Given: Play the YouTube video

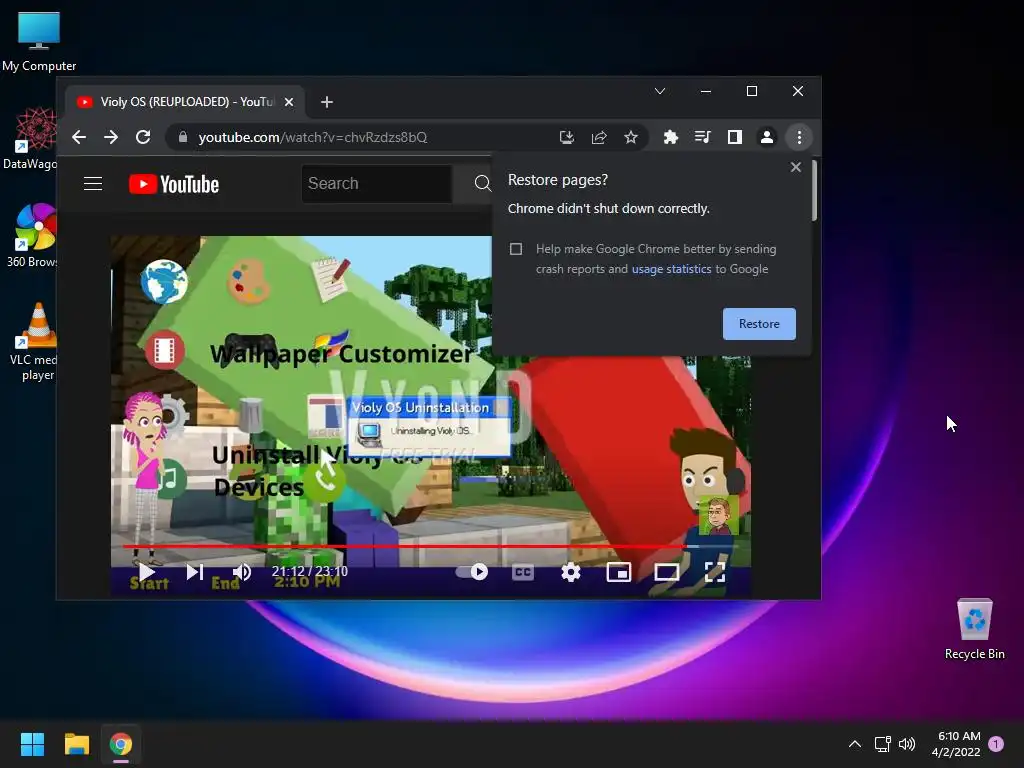Looking at the screenshot, I should pos(146,572).
